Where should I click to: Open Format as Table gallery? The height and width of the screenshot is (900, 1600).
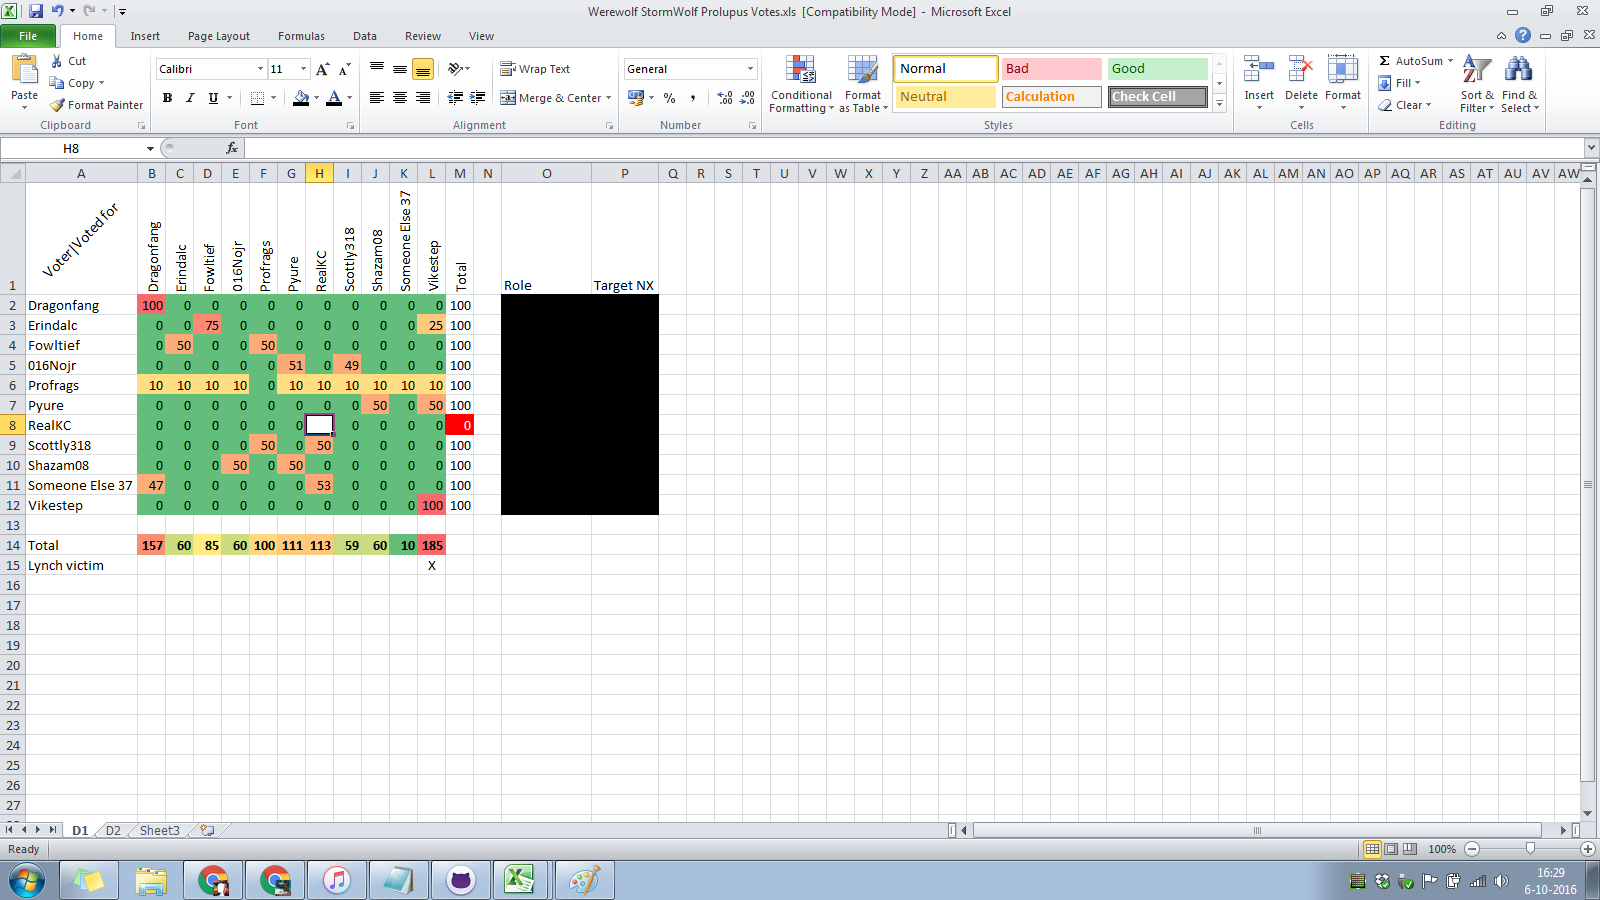[863, 85]
